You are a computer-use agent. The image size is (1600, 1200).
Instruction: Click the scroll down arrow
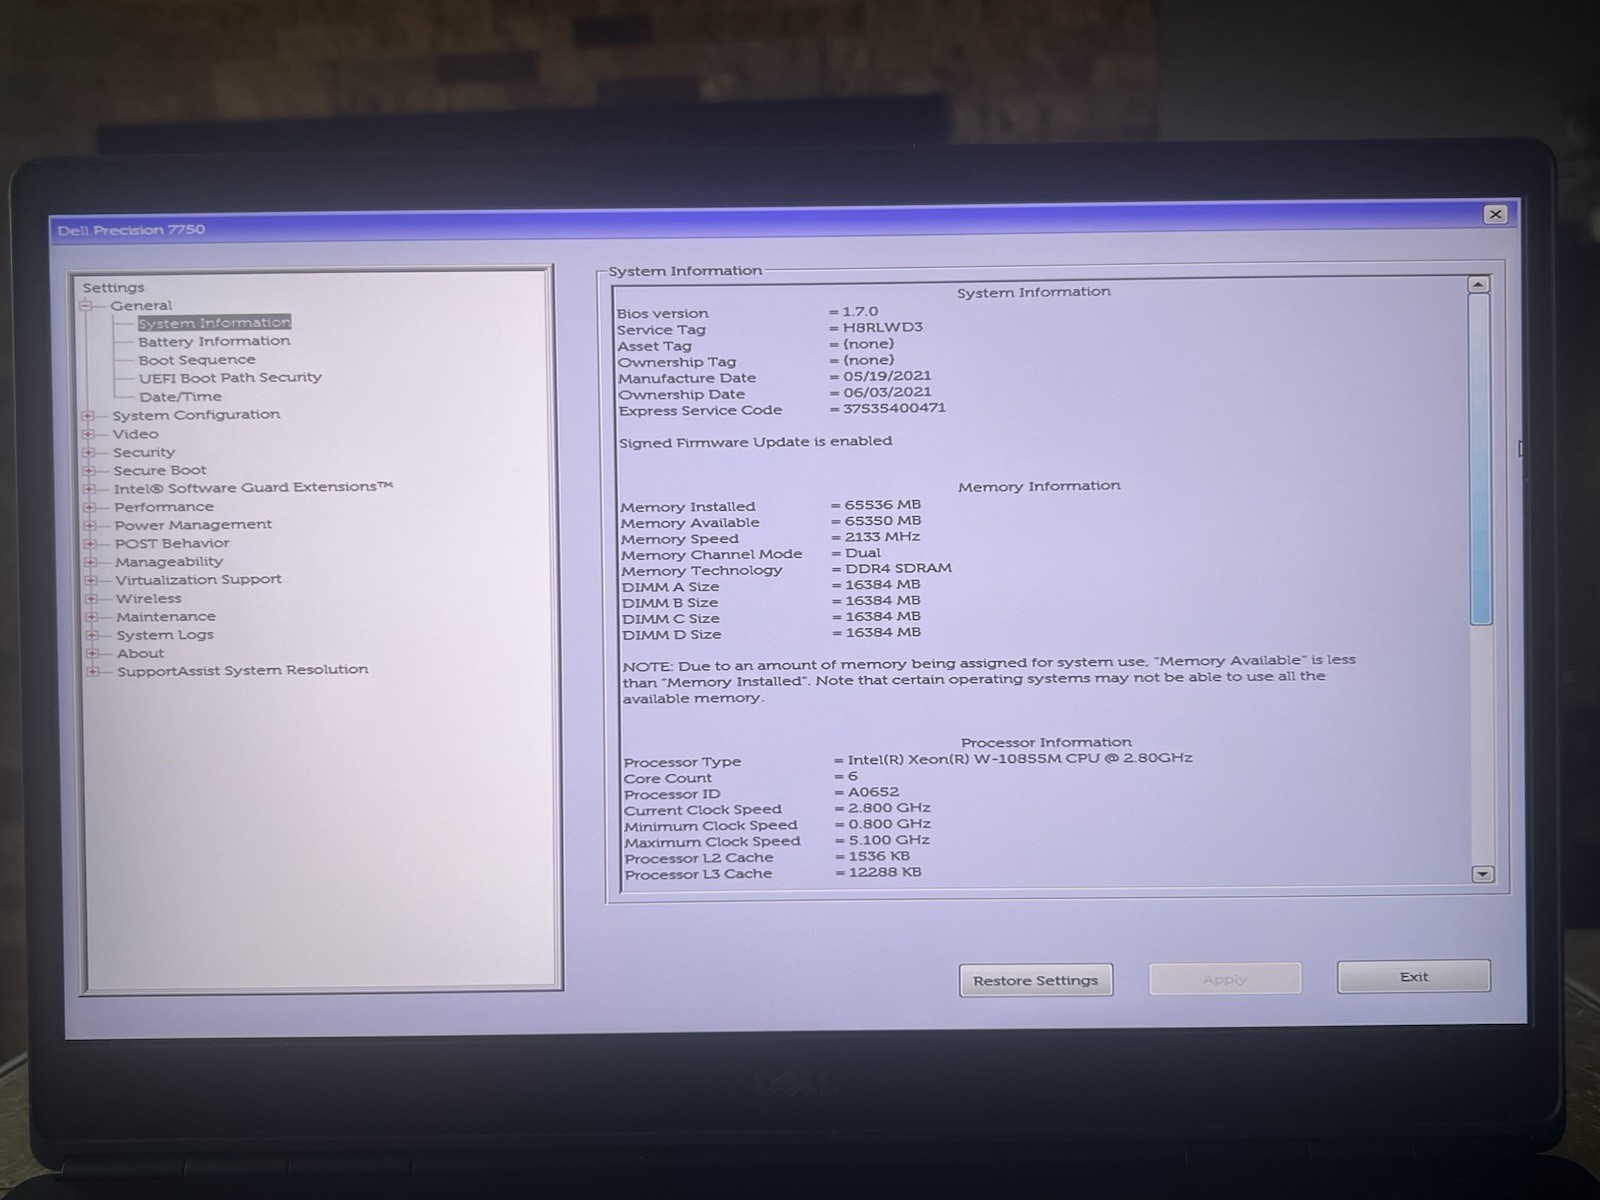[x=1483, y=874]
